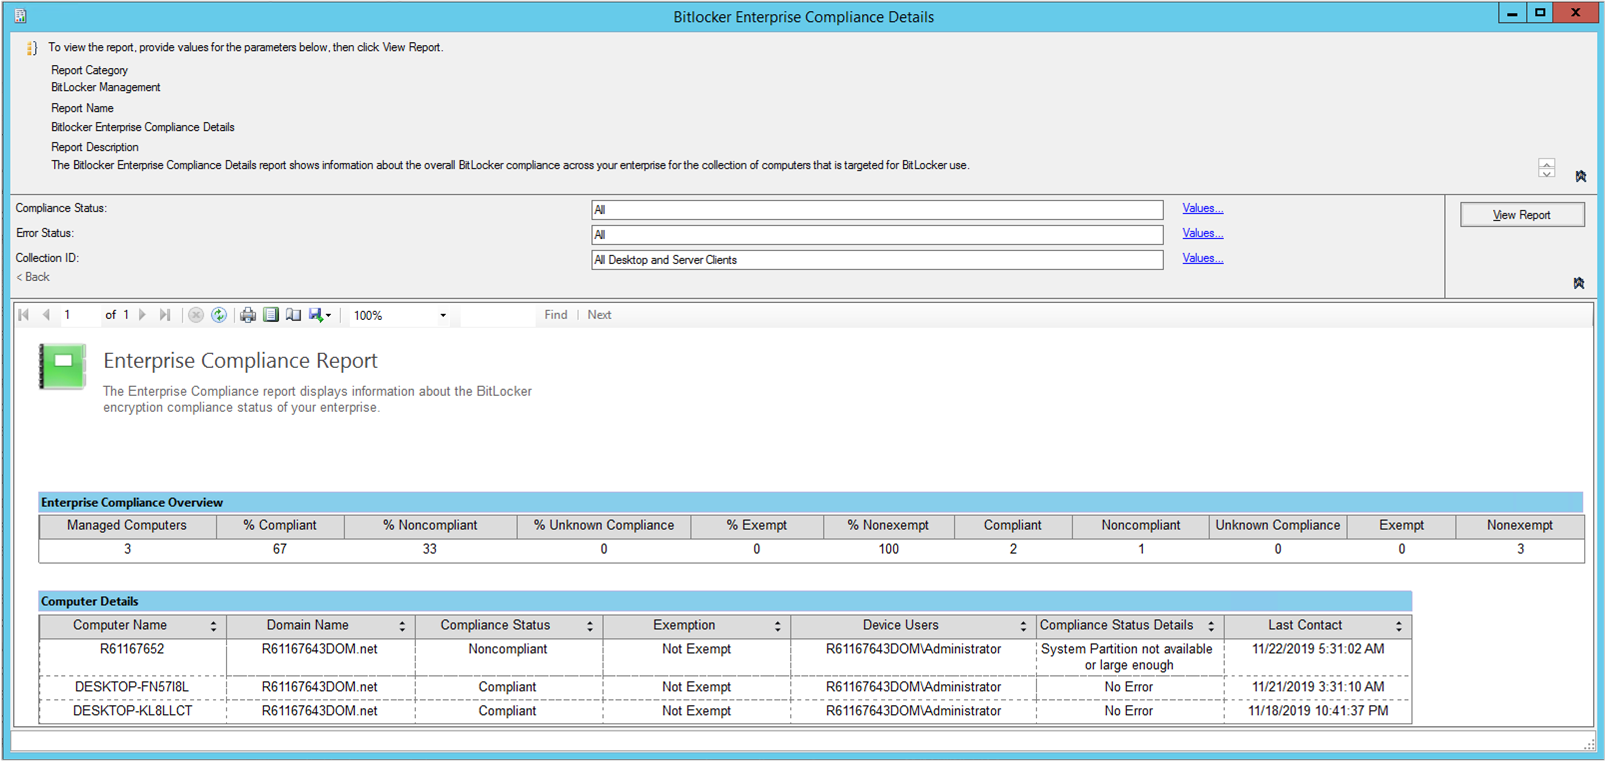Screen dimensions: 1606x761
Task: Sort by Computer Name column arrows
Action: (213, 626)
